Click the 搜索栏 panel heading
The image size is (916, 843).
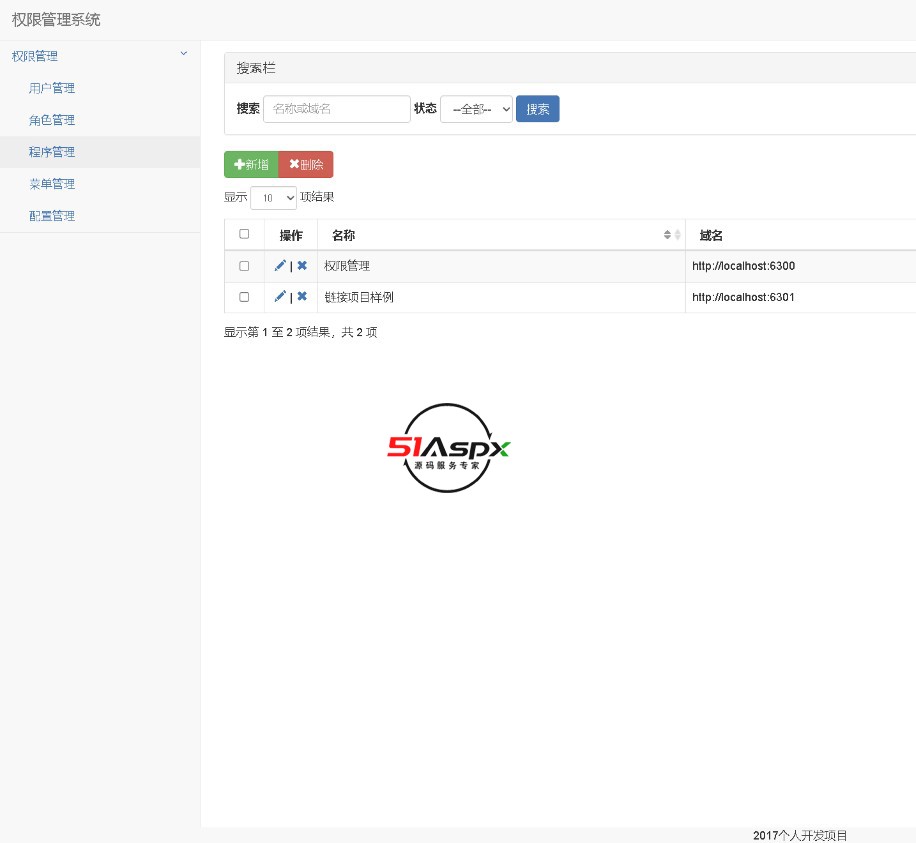point(256,68)
